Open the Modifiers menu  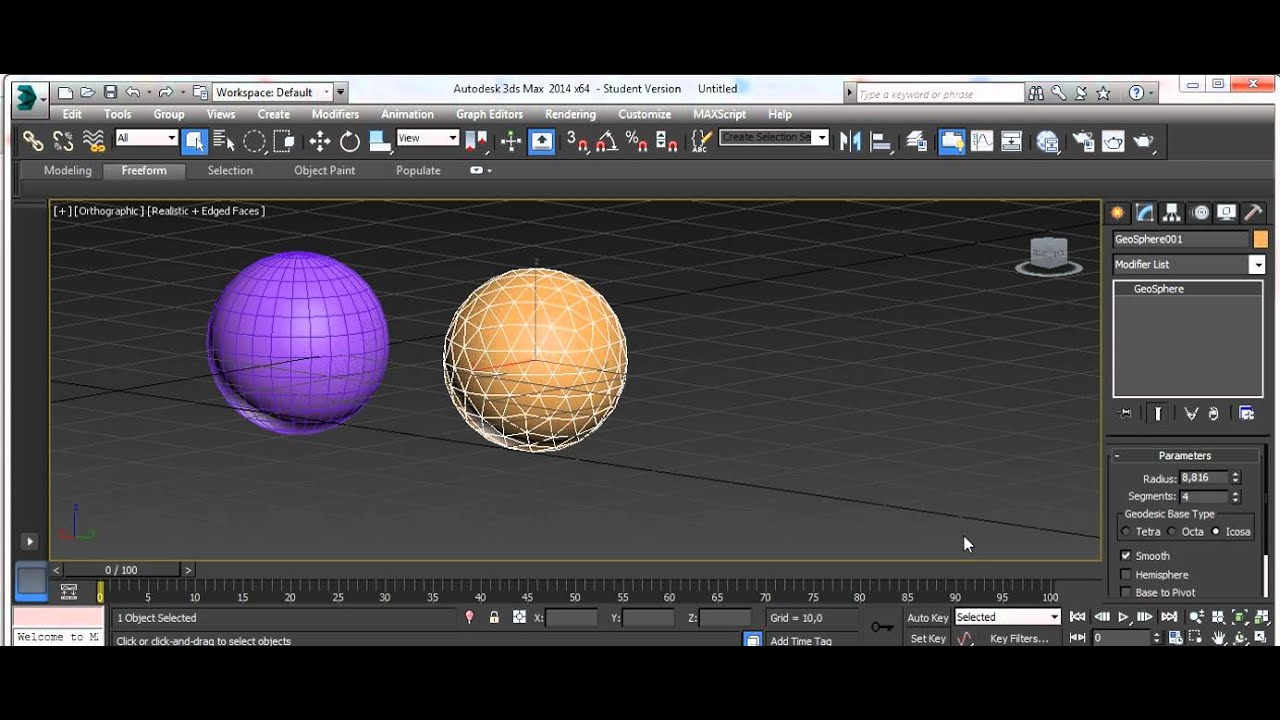tap(335, 114)
